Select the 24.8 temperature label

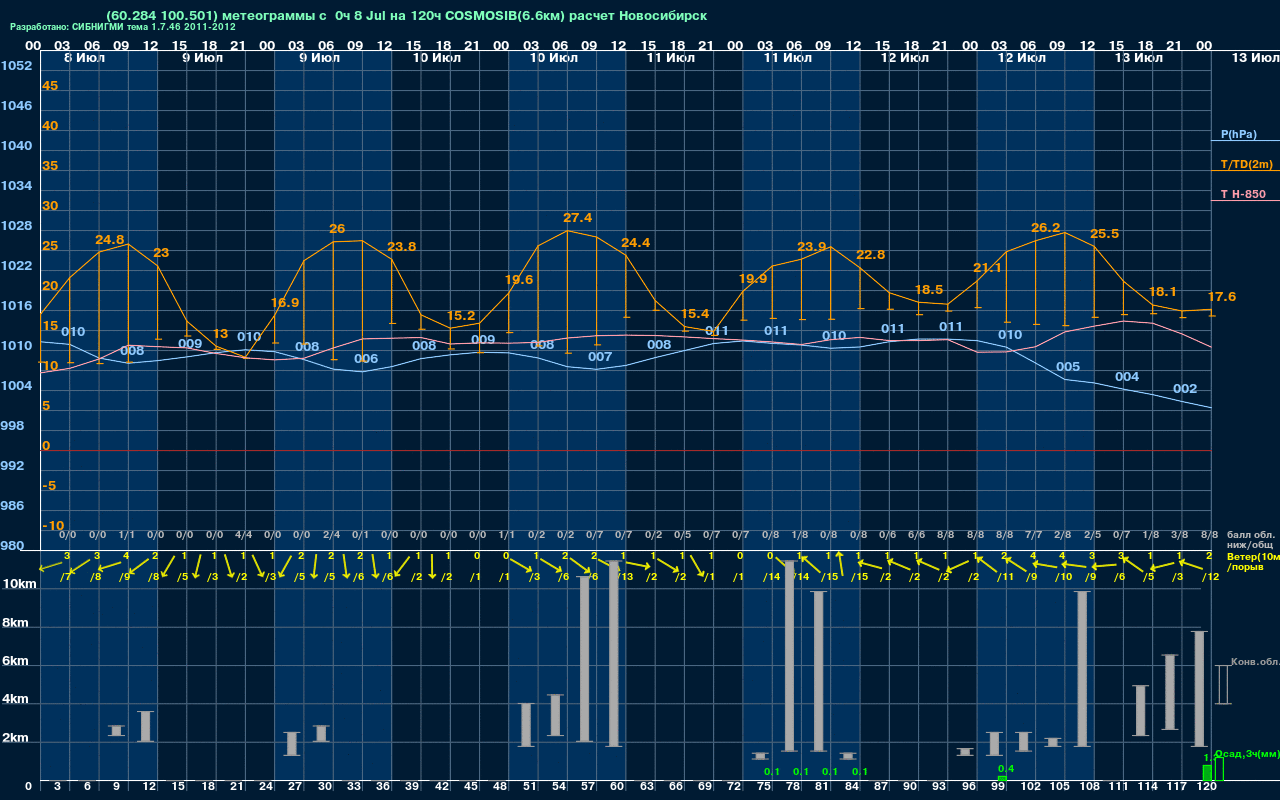[x=110, y=240]
